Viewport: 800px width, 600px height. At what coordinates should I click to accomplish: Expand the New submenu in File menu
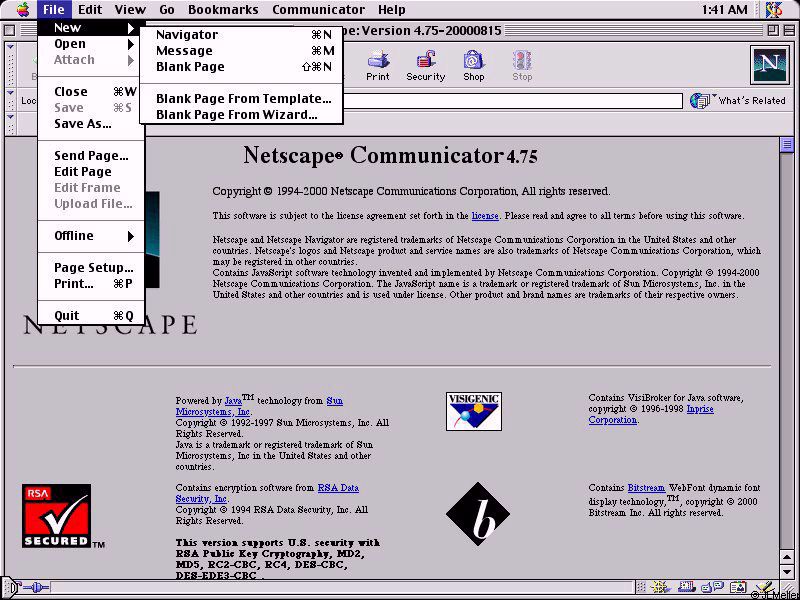point(91,28)
